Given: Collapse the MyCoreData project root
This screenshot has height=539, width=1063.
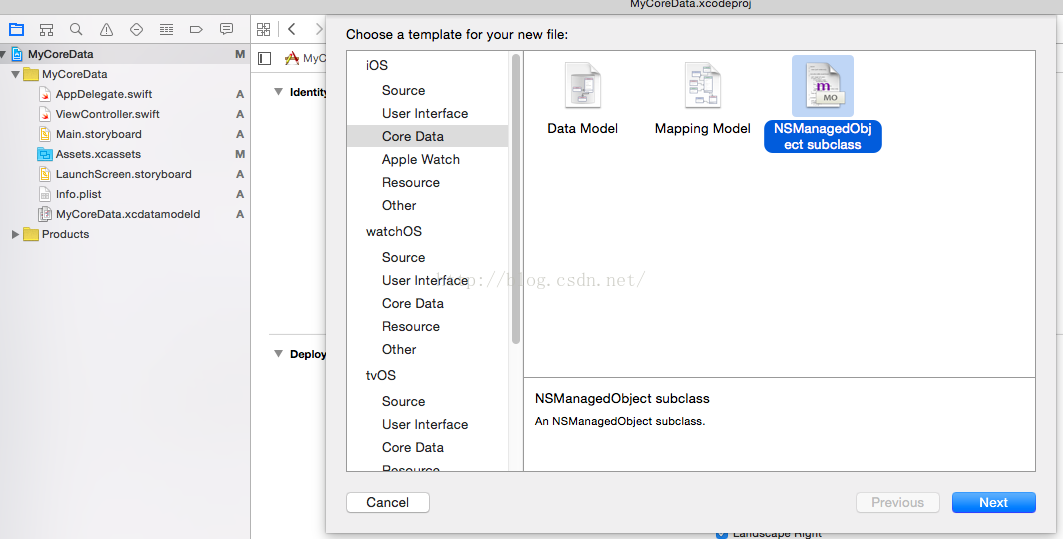Looking at the screenshot, I should pyautogui.click(x=3, y=54).
